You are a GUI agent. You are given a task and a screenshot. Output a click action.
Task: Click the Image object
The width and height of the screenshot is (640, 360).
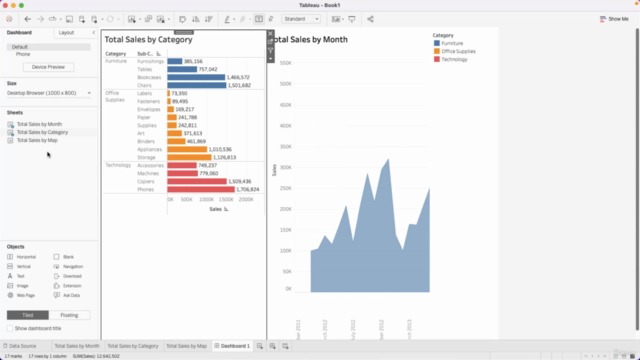[x=18, y=286]
